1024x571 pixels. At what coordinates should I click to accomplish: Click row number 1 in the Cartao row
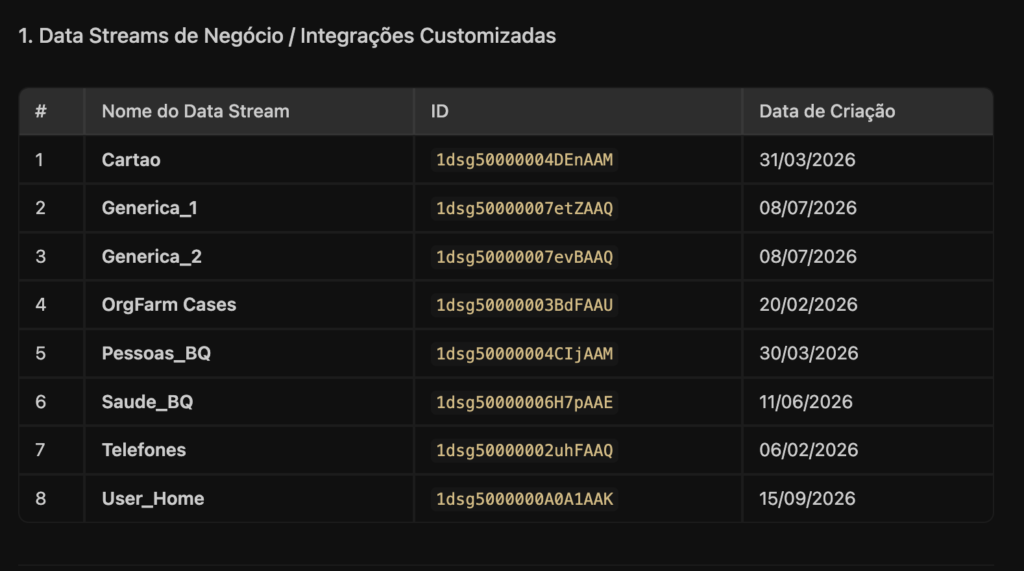[x=39, y=160]
